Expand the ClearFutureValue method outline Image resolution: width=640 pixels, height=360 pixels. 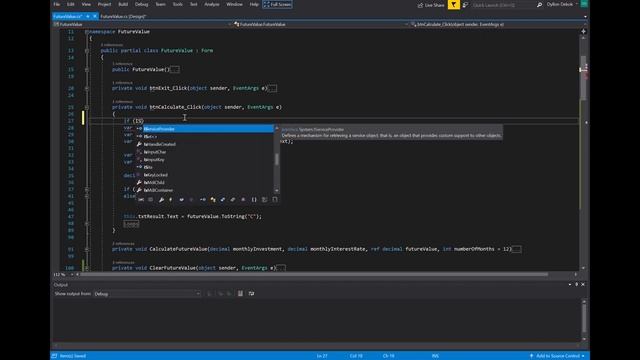pos(87,268)
